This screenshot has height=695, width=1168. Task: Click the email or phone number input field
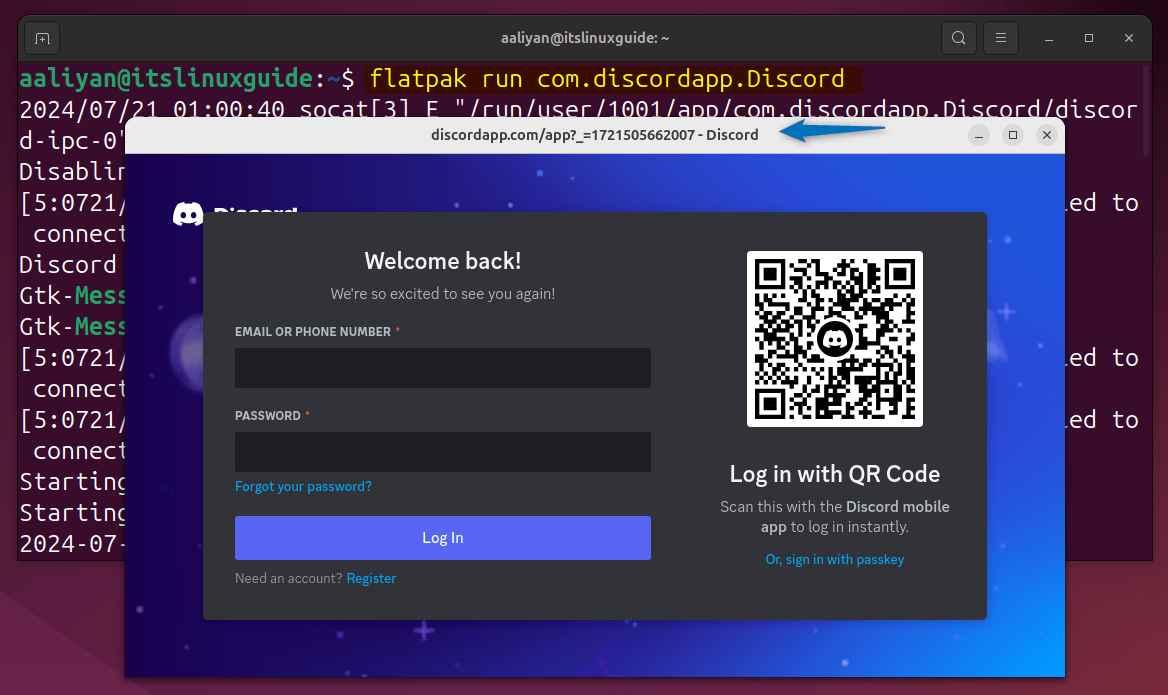coord(442,368)
